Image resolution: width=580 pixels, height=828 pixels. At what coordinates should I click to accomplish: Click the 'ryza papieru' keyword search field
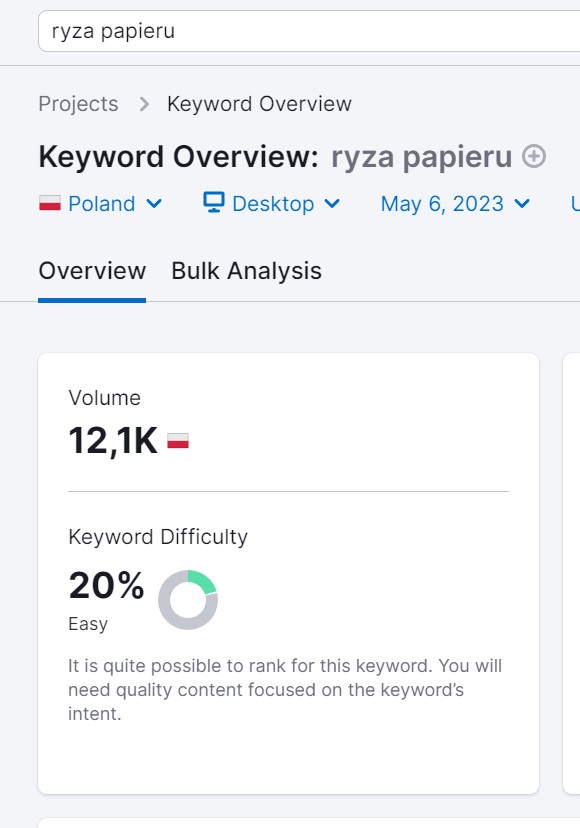pyautogui.click(x=310, y=31)
